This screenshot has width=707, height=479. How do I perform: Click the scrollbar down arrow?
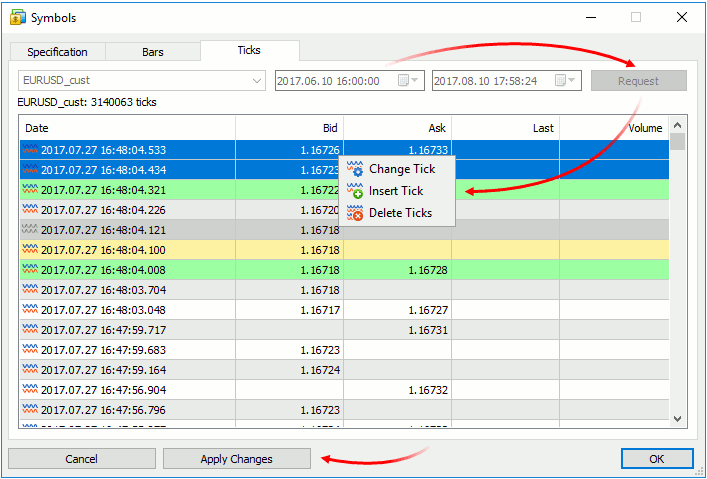[x=677, y=419]
